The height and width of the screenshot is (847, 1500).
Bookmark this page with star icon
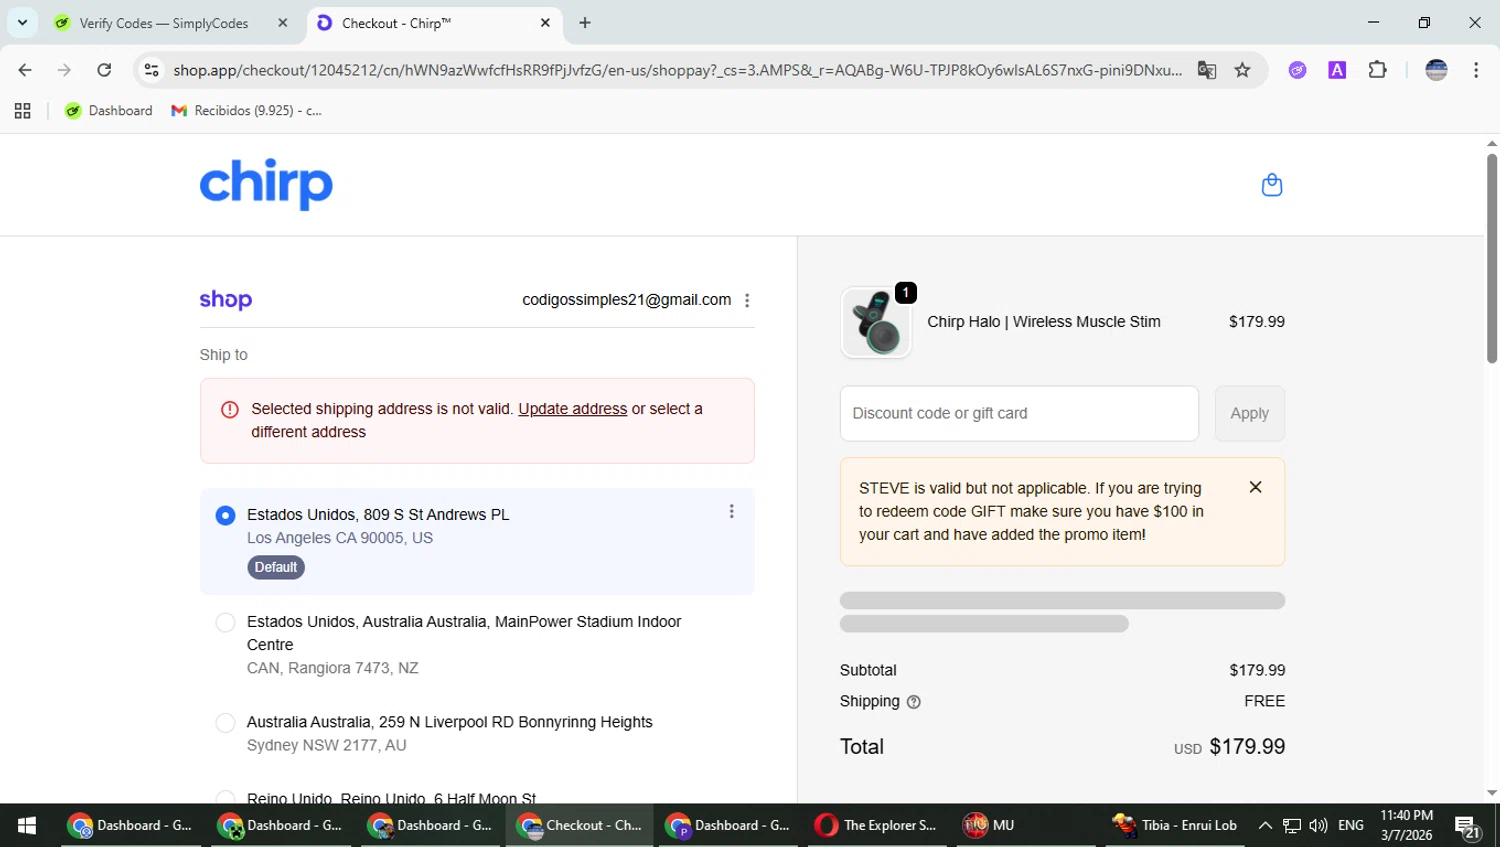click(1242, 70)
